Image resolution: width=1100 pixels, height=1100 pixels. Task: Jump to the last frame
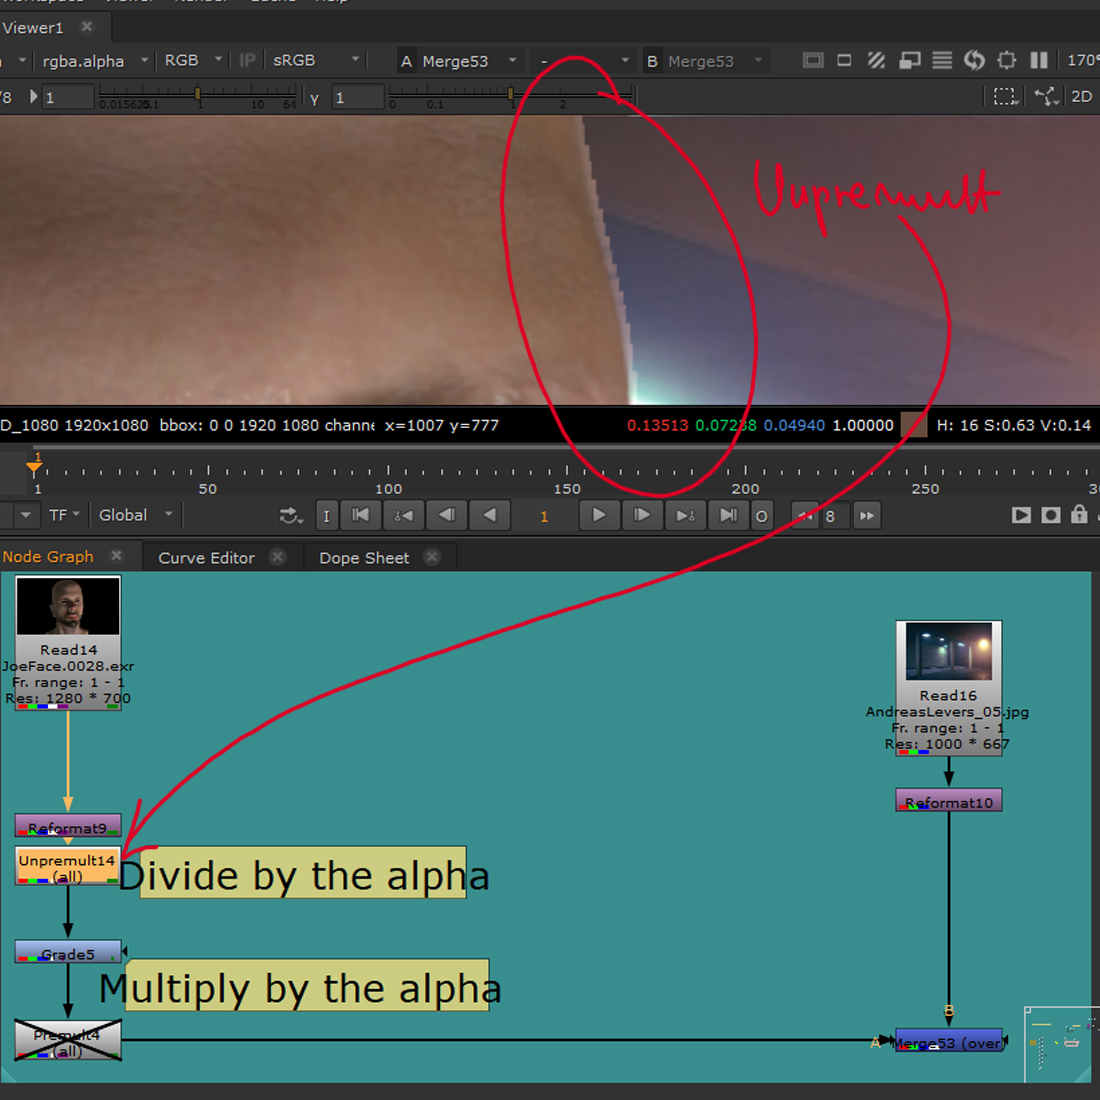point(728,516)
